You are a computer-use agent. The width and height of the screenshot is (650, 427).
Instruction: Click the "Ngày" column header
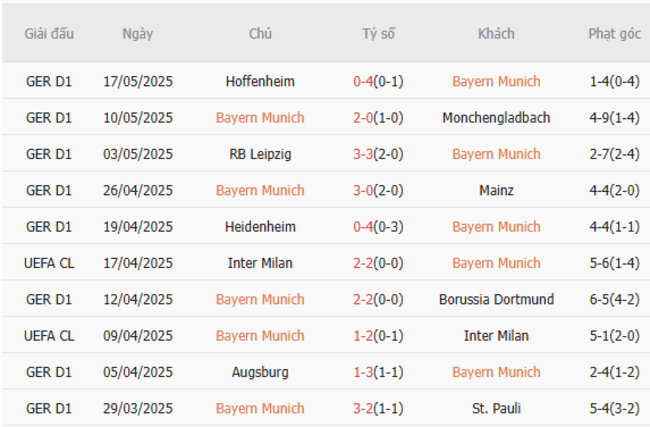[138, 34]
